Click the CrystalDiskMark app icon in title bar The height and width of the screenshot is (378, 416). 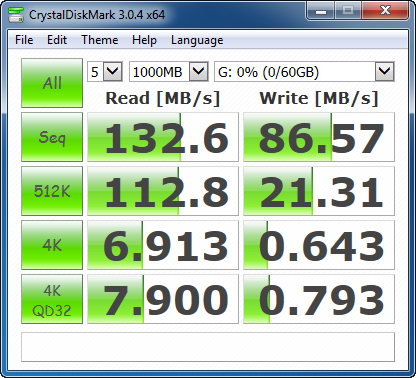pyautogui.click(x=16, y=15)
